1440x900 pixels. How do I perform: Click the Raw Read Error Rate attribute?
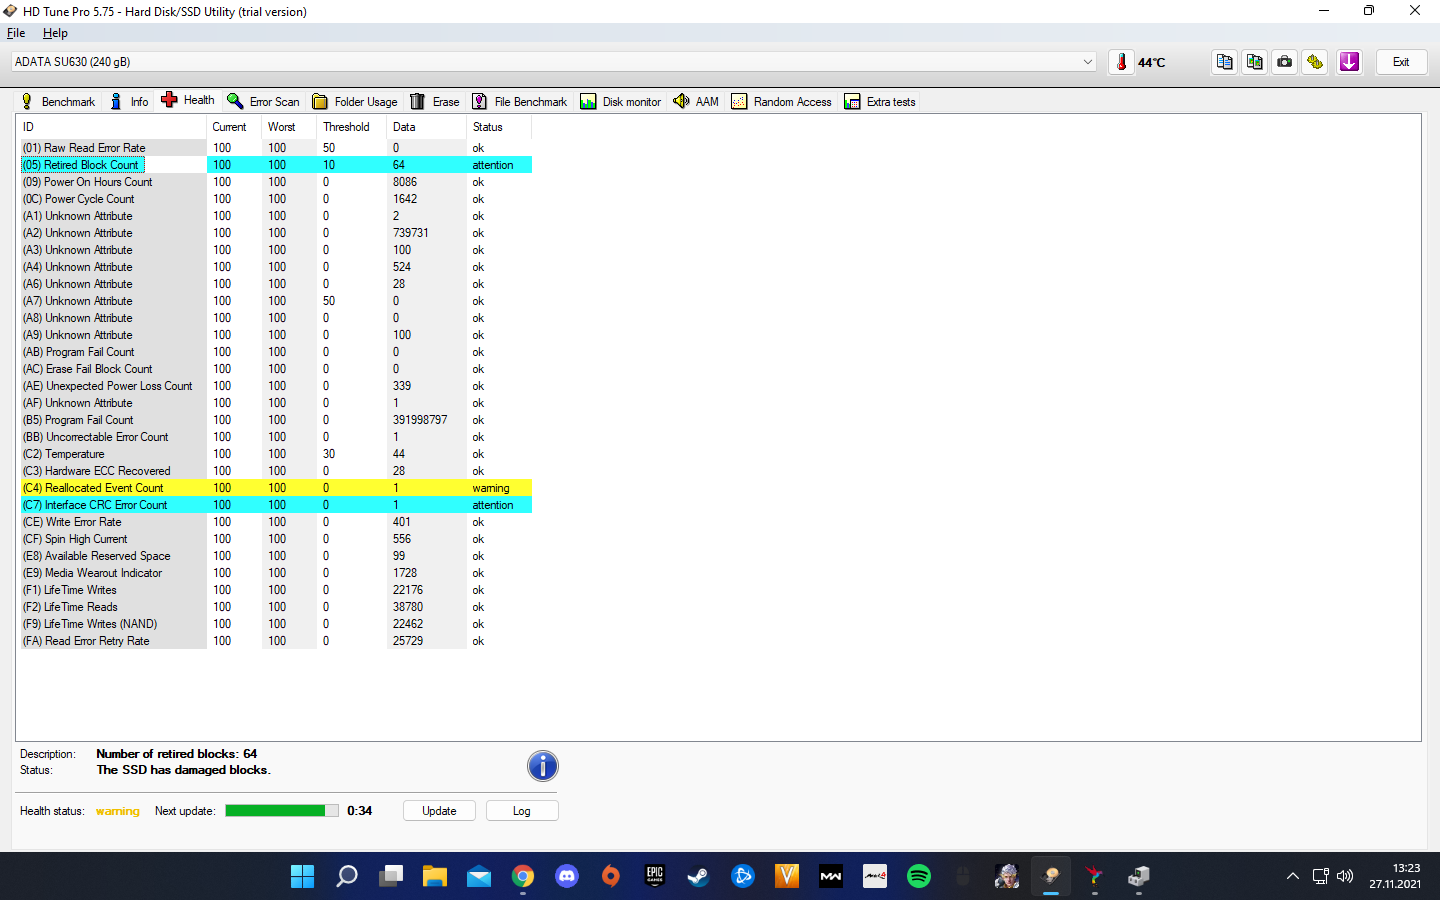click(84, 148)
